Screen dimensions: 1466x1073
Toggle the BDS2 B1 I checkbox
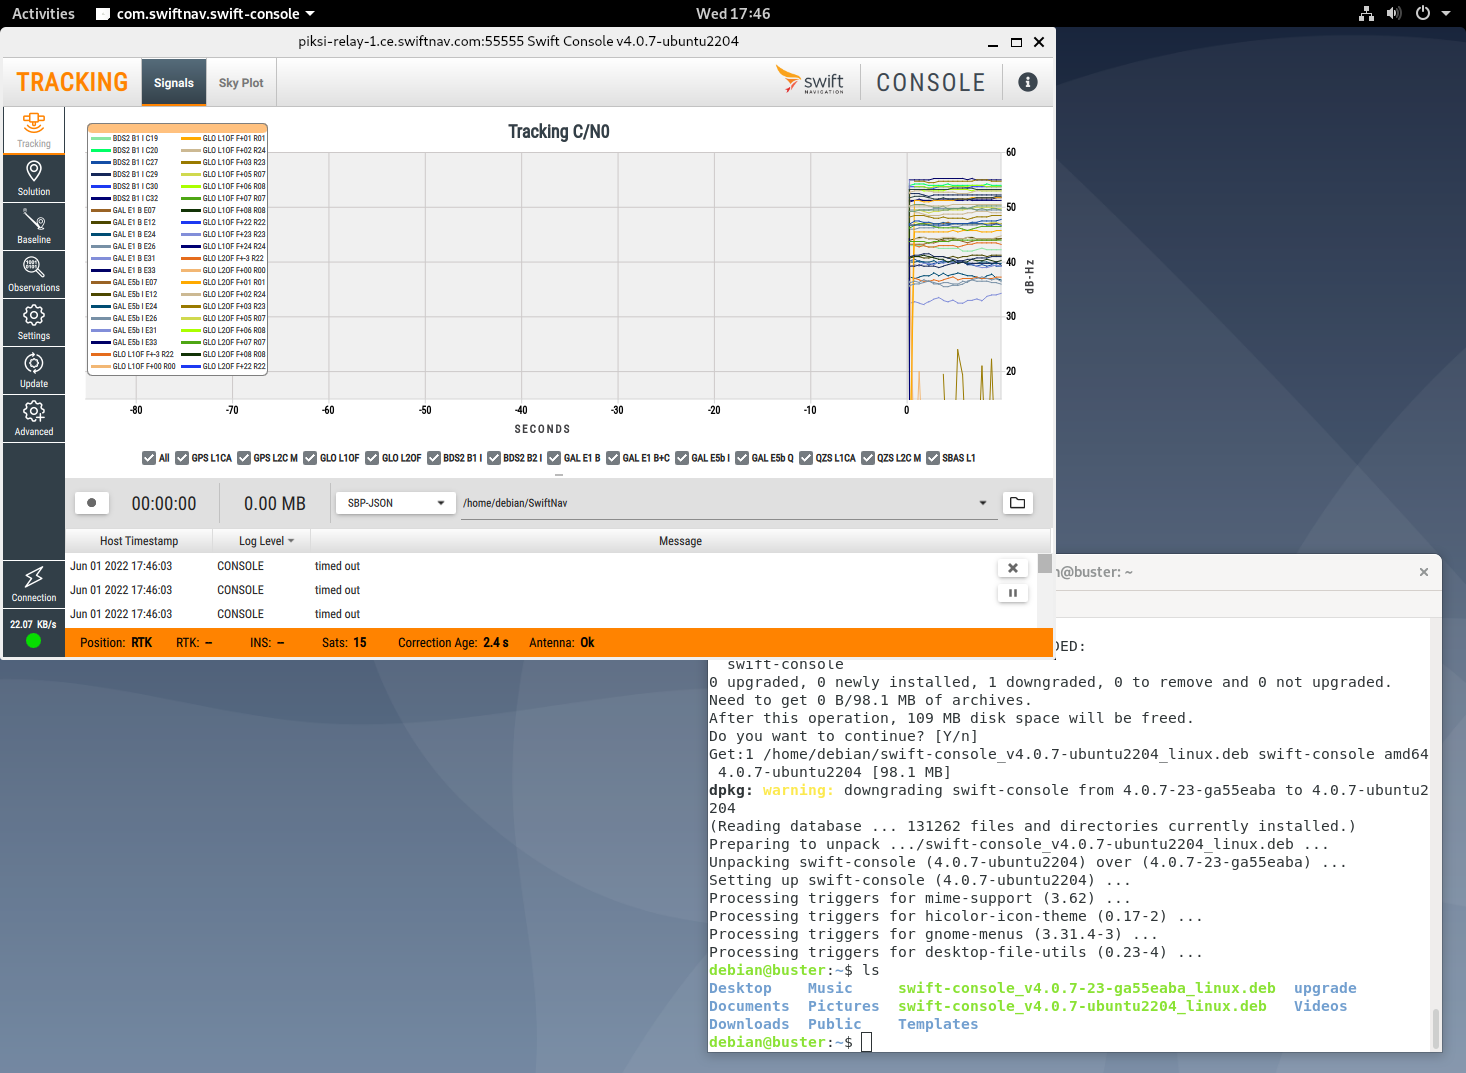pos(434,458)
